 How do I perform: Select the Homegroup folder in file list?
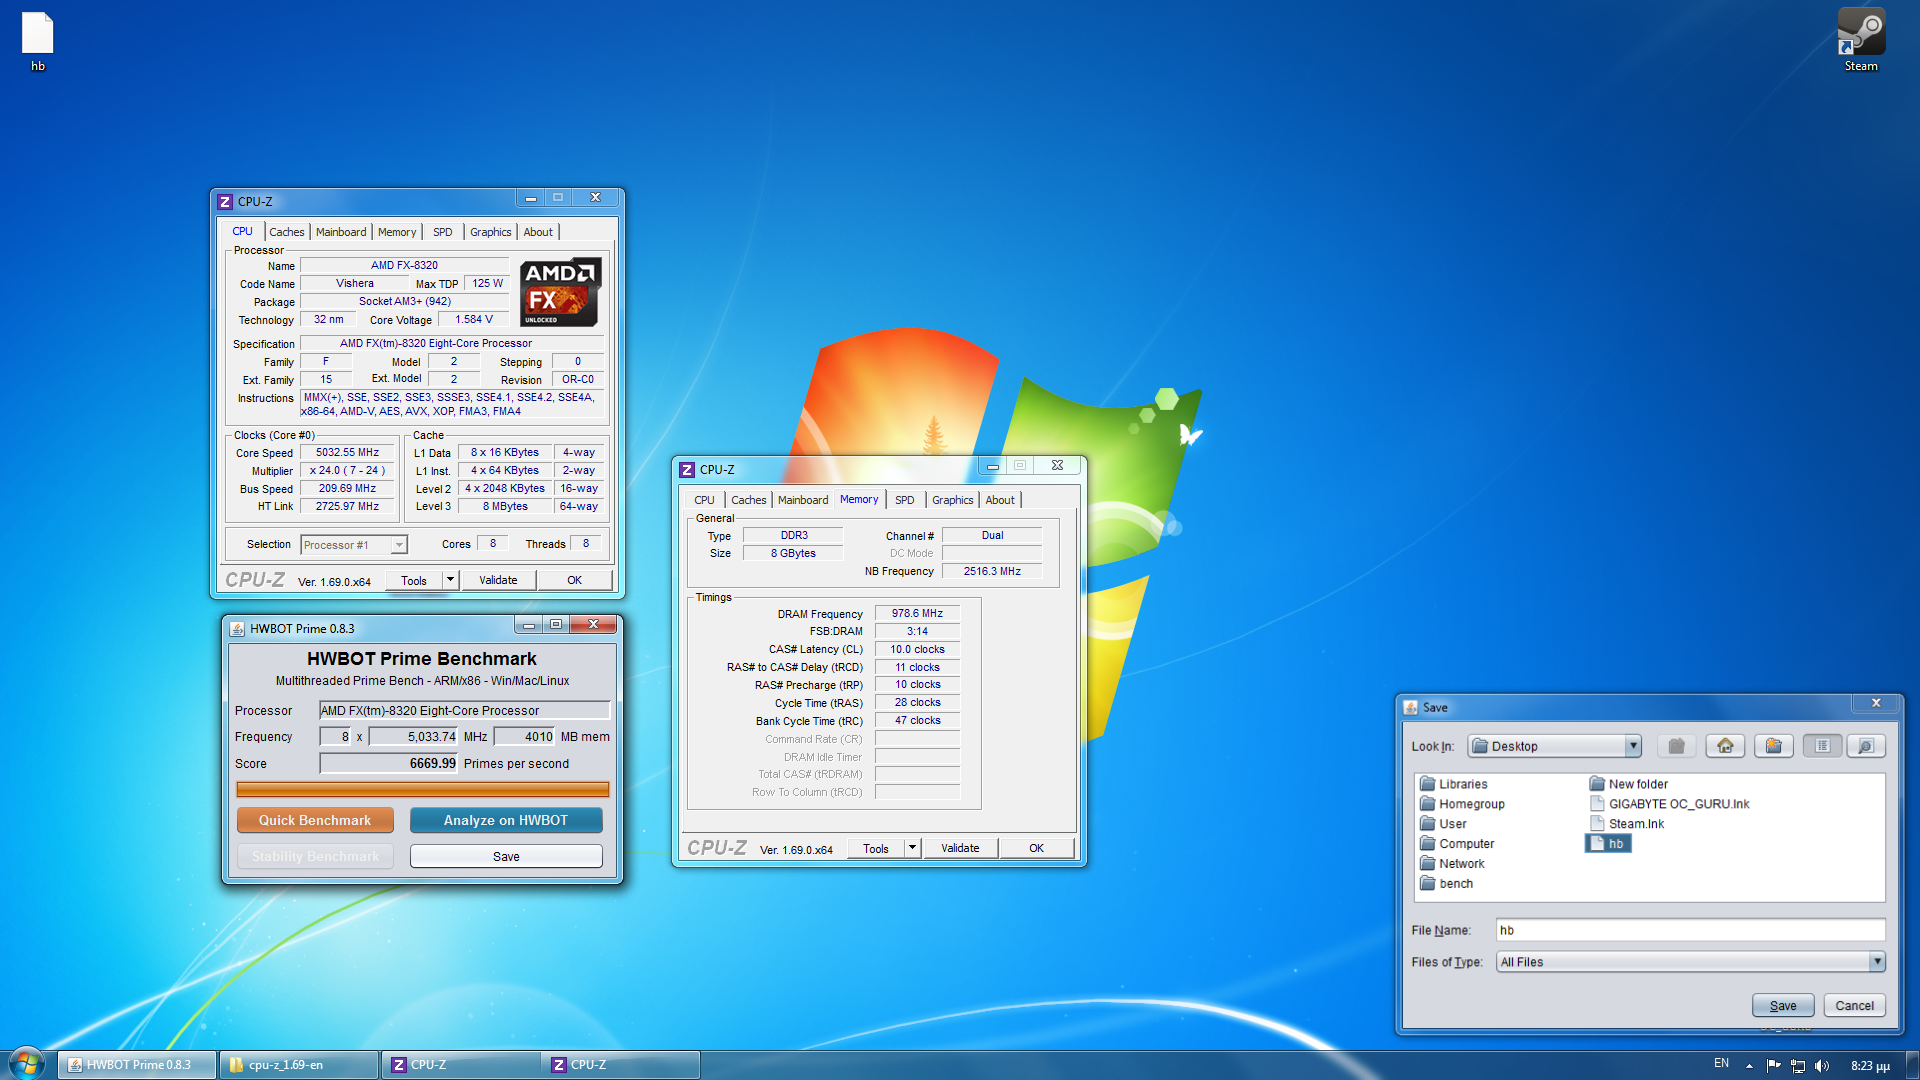[1462, 804]
